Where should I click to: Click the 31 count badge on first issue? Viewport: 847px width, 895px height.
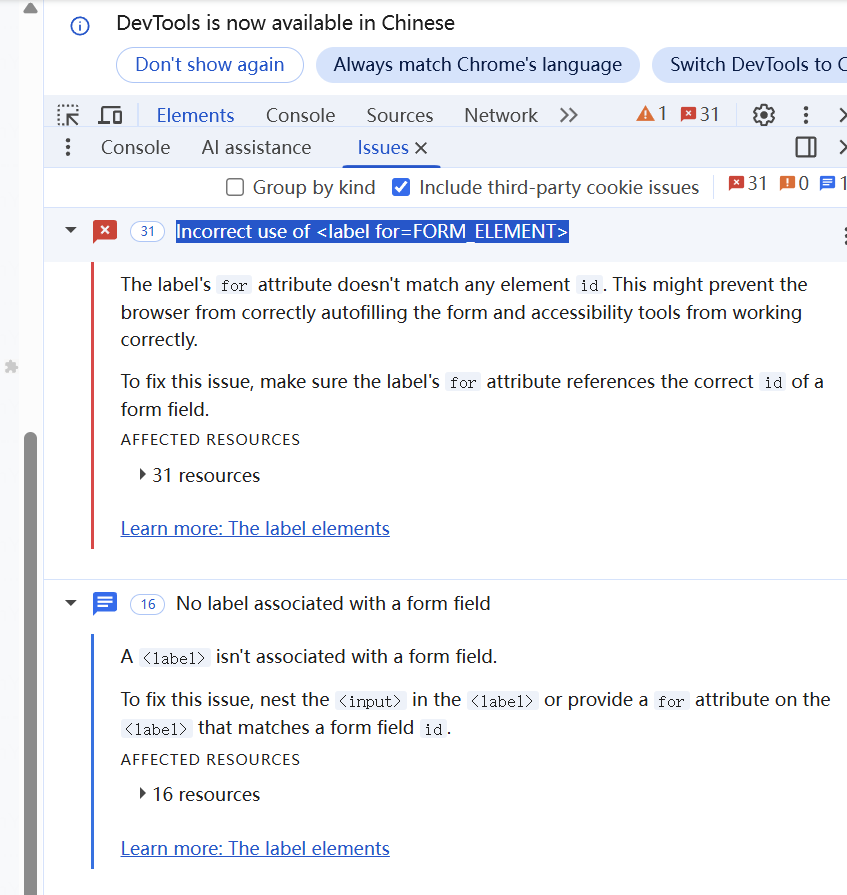point(147,231)
